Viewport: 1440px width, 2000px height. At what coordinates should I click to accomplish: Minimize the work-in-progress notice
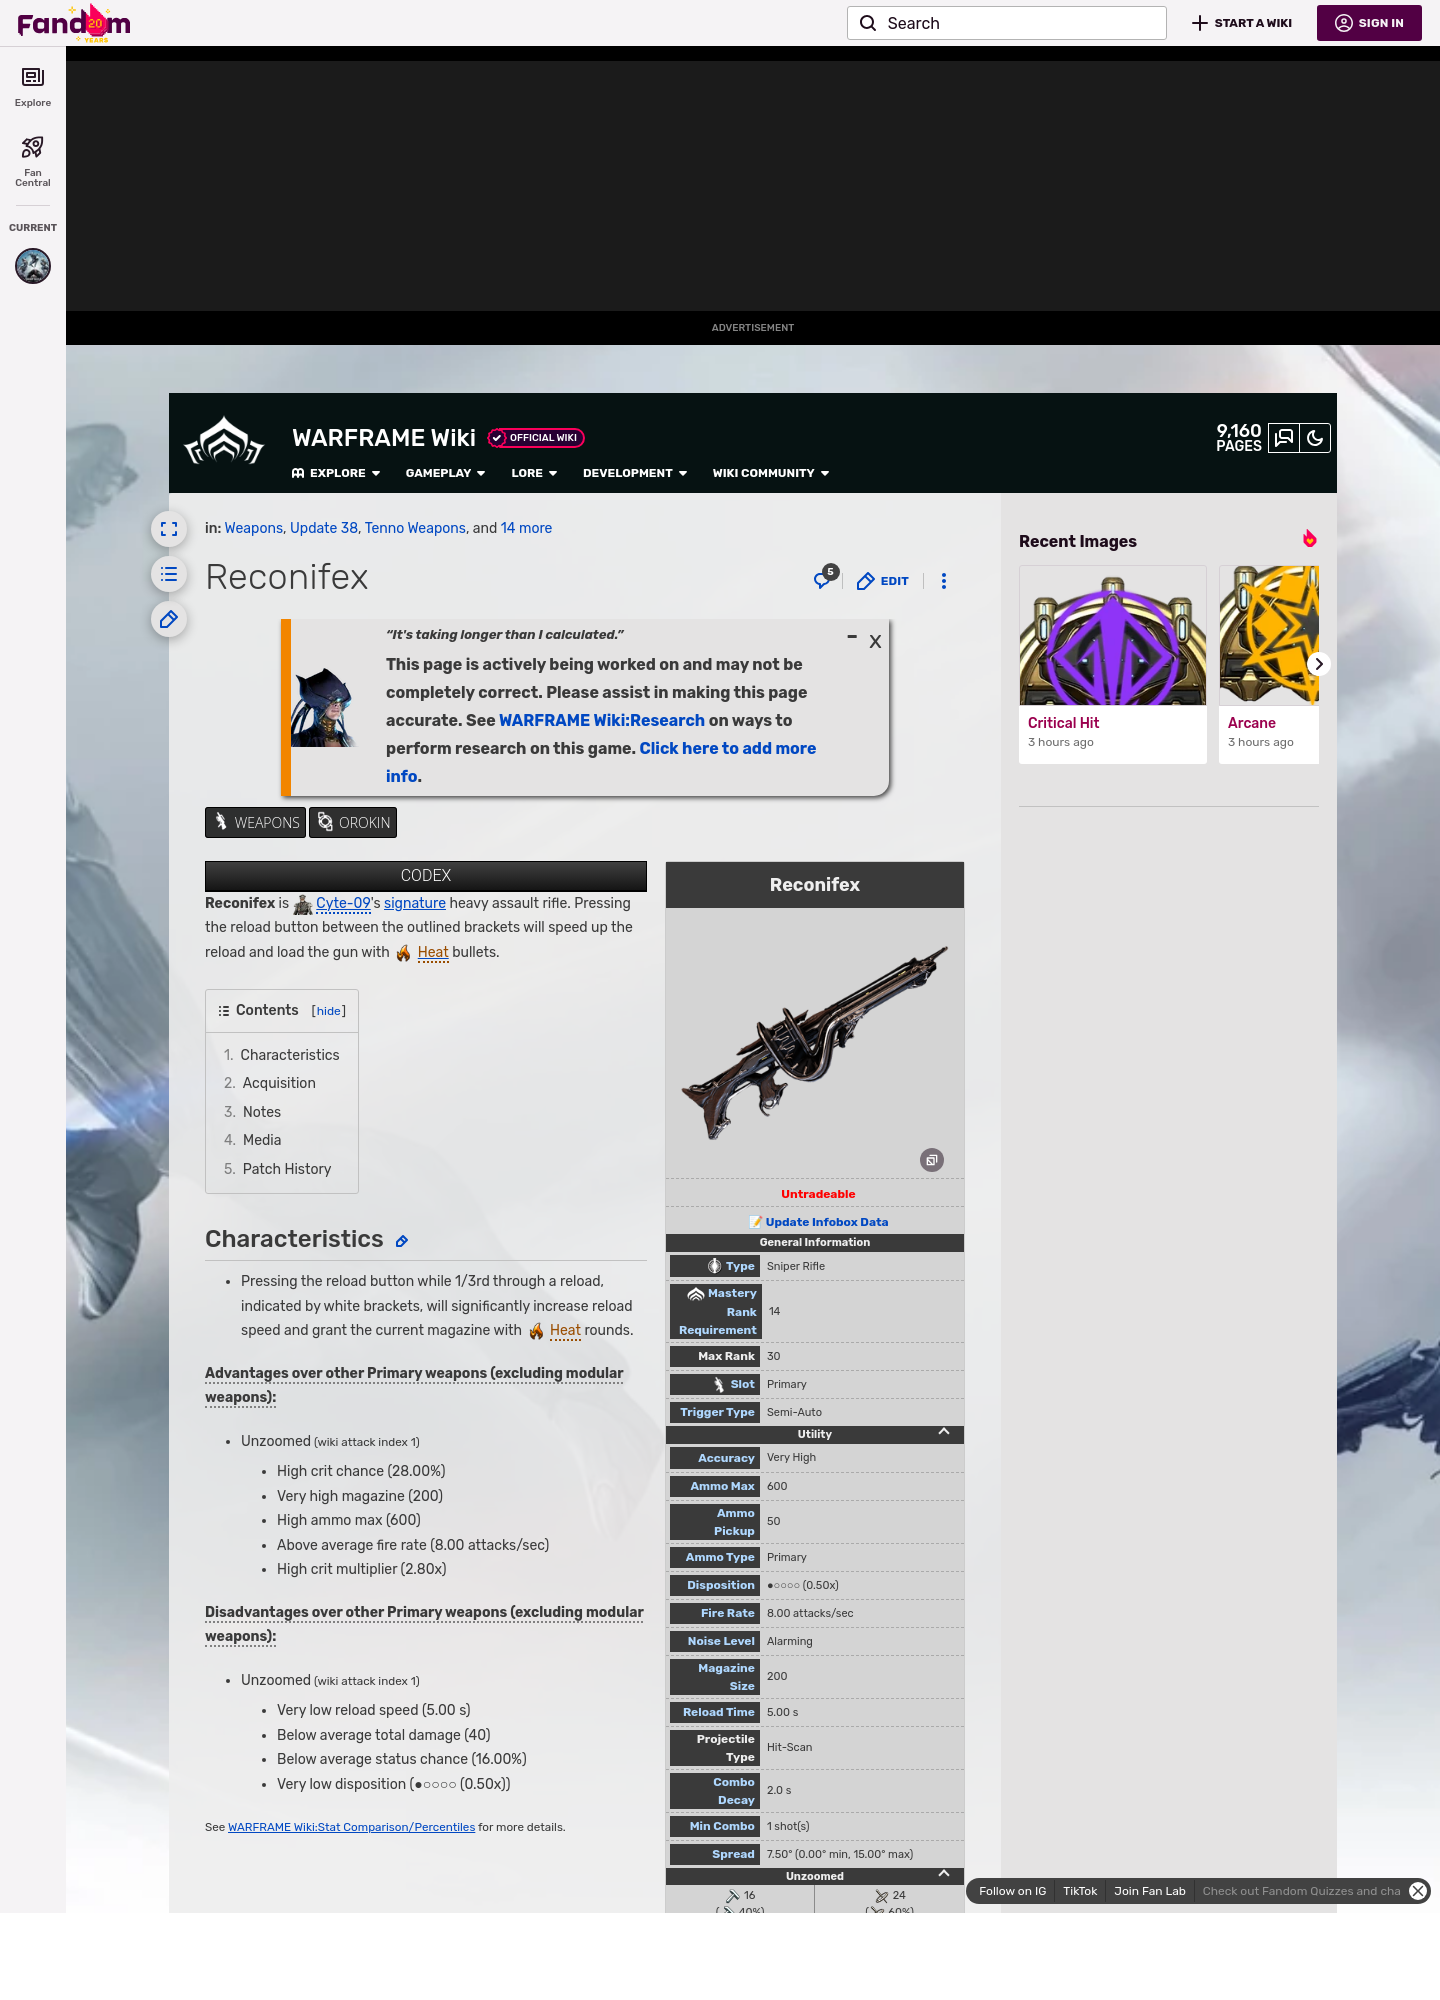coord(852,637)
